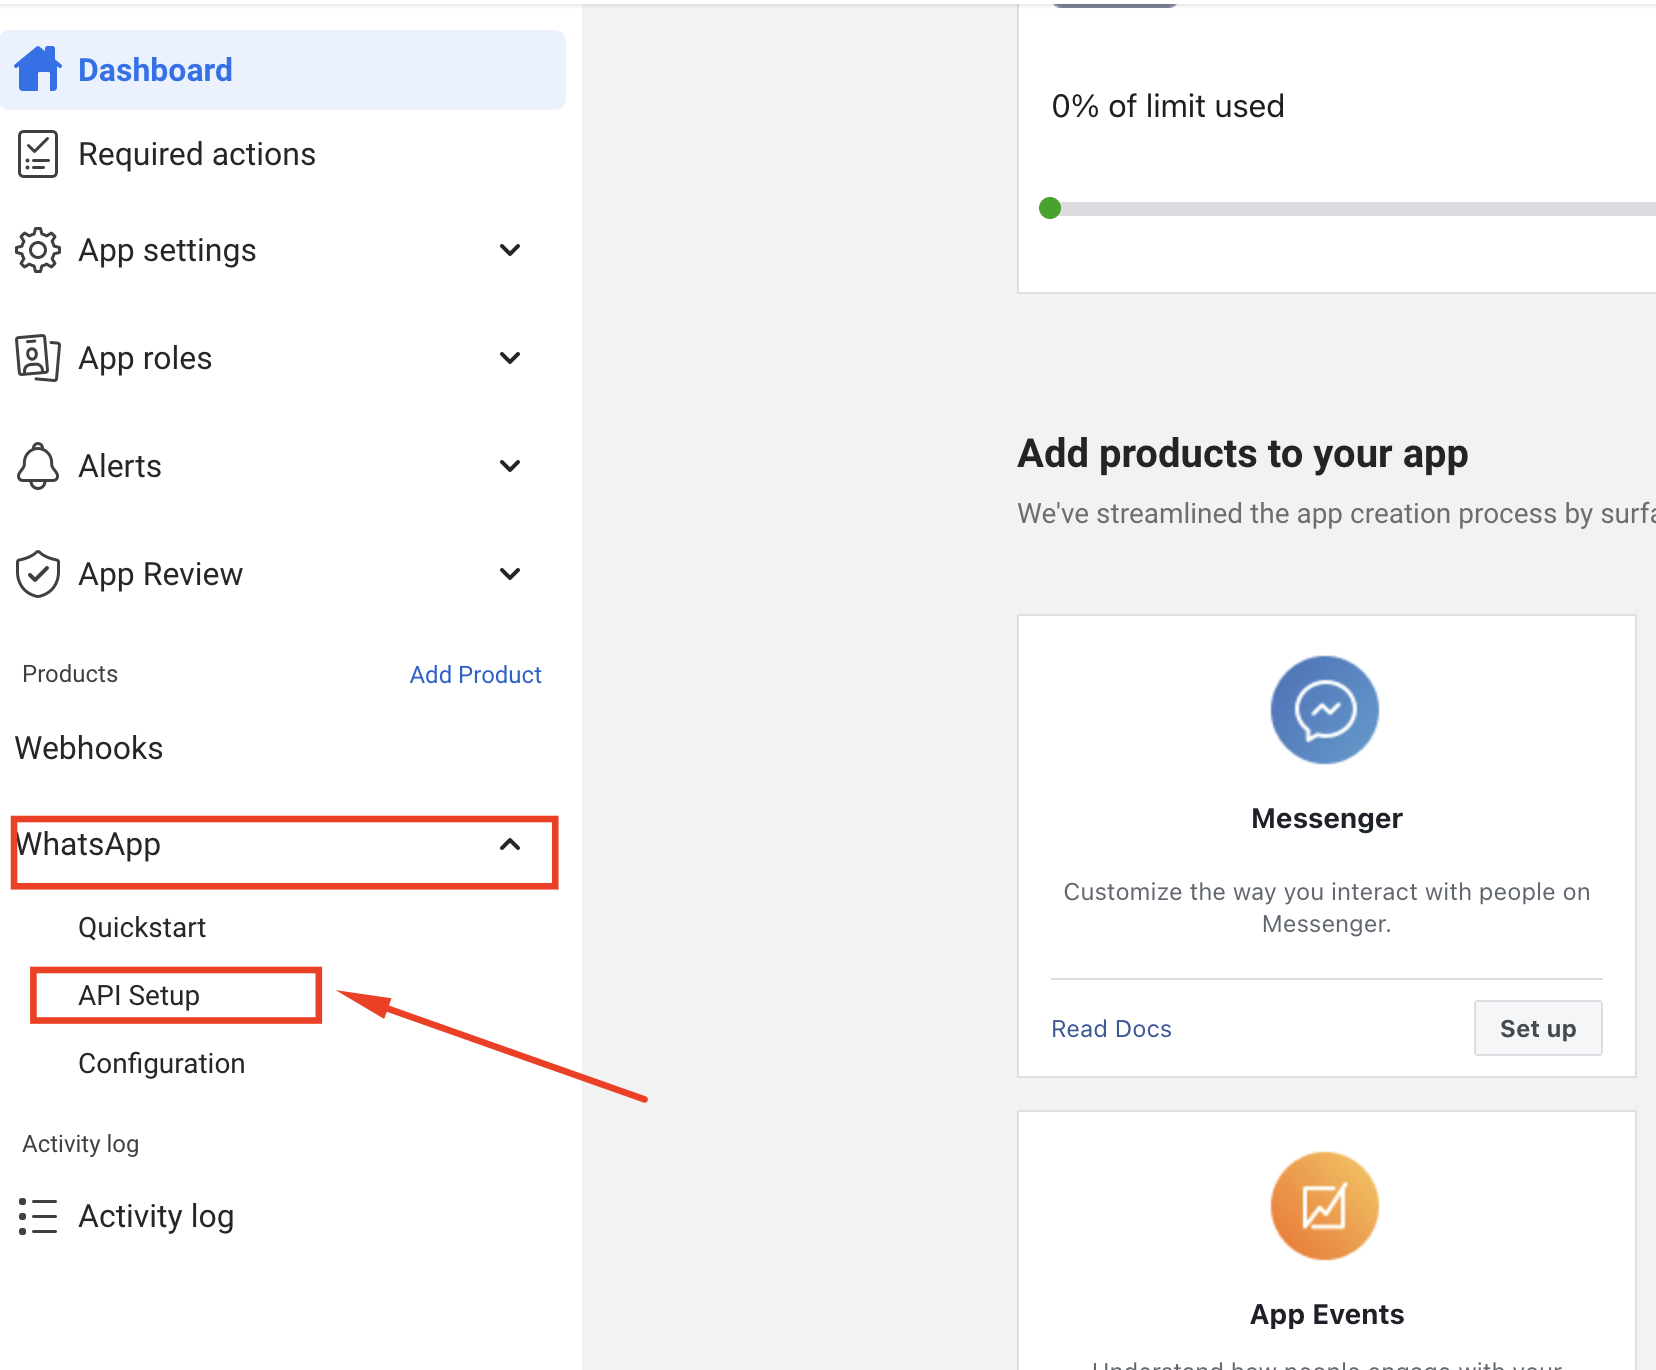Select App Review label in sidebar

pos(160,574)
